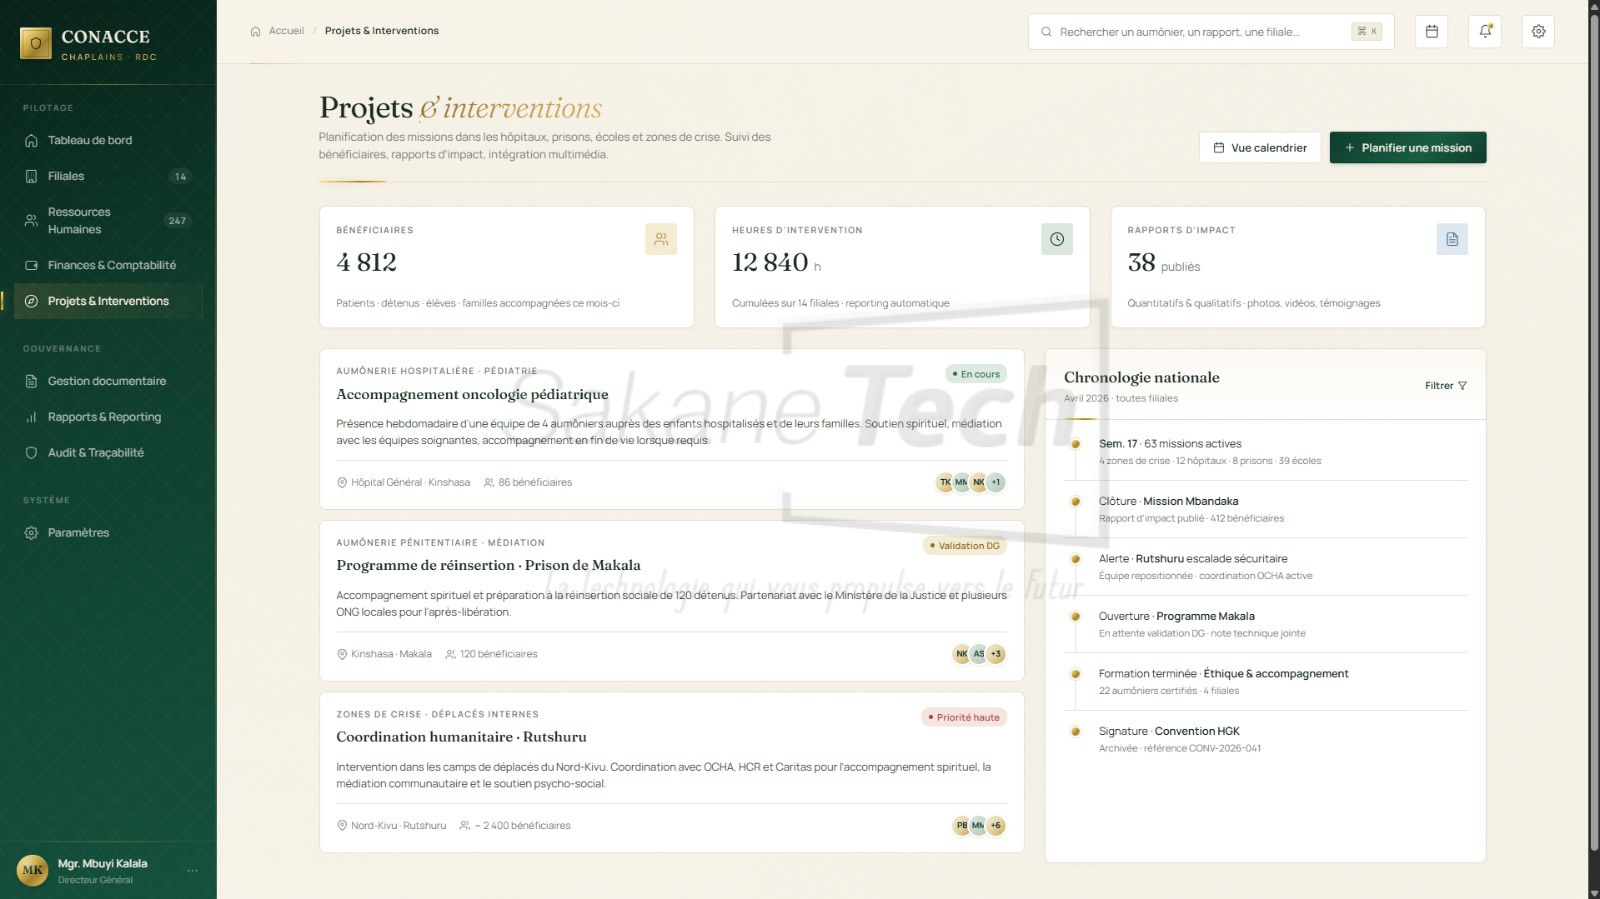The height and width of the screenshot is (899, 1600).
Task: Click location pin icon next to Nord-Kivu · Rutshuru
Action: pyautogui.click(x=342, y=826)
